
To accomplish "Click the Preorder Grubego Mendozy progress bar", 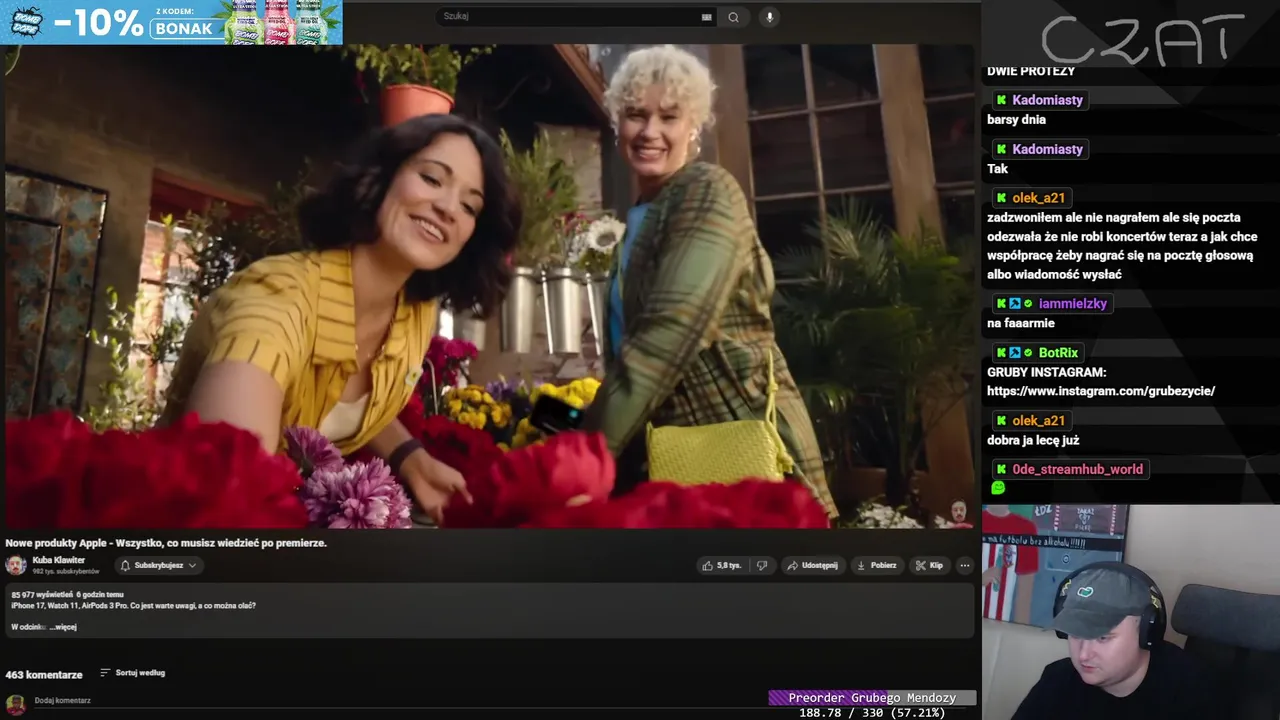I will tap(872, 698).
